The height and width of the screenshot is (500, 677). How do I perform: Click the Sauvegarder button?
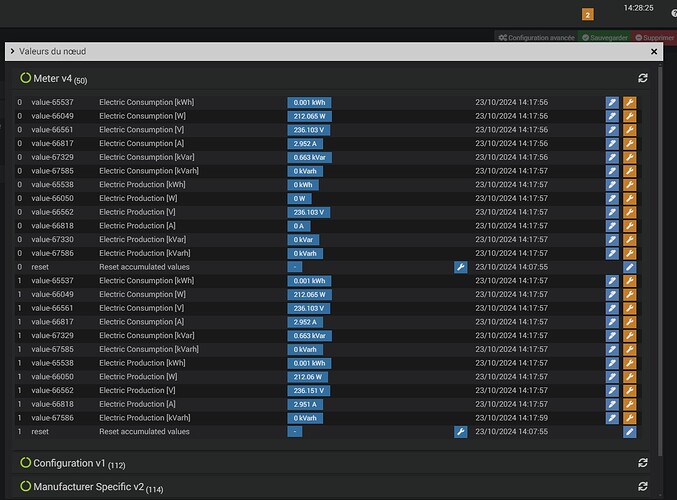[x=607, y=37]
